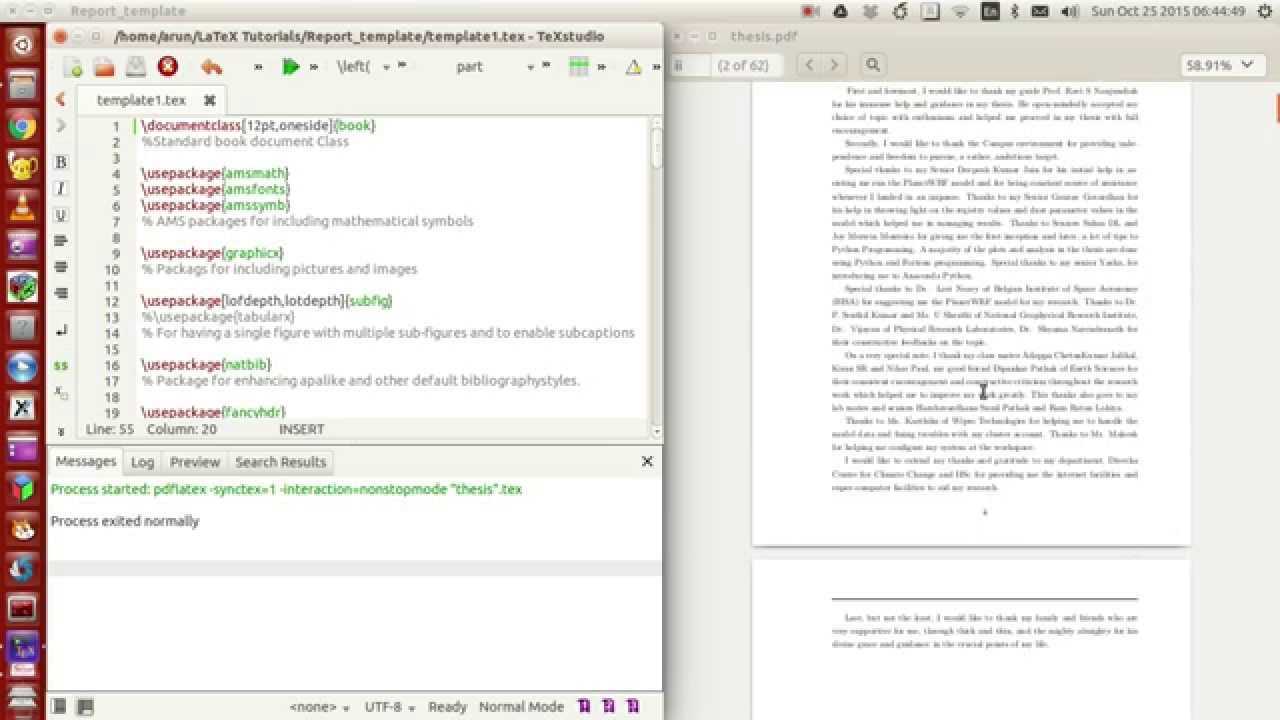
Task: Apply Bold formatting in the side toolbar
Action: click(x=61, y=162)
